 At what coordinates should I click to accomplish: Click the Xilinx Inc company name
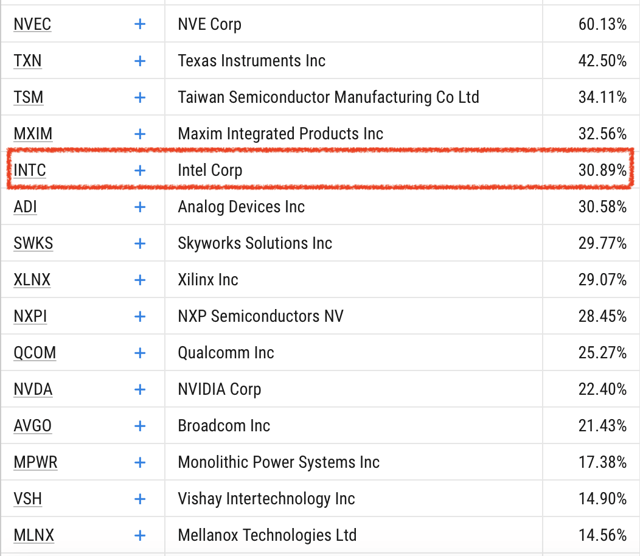[x=208, y=280]
